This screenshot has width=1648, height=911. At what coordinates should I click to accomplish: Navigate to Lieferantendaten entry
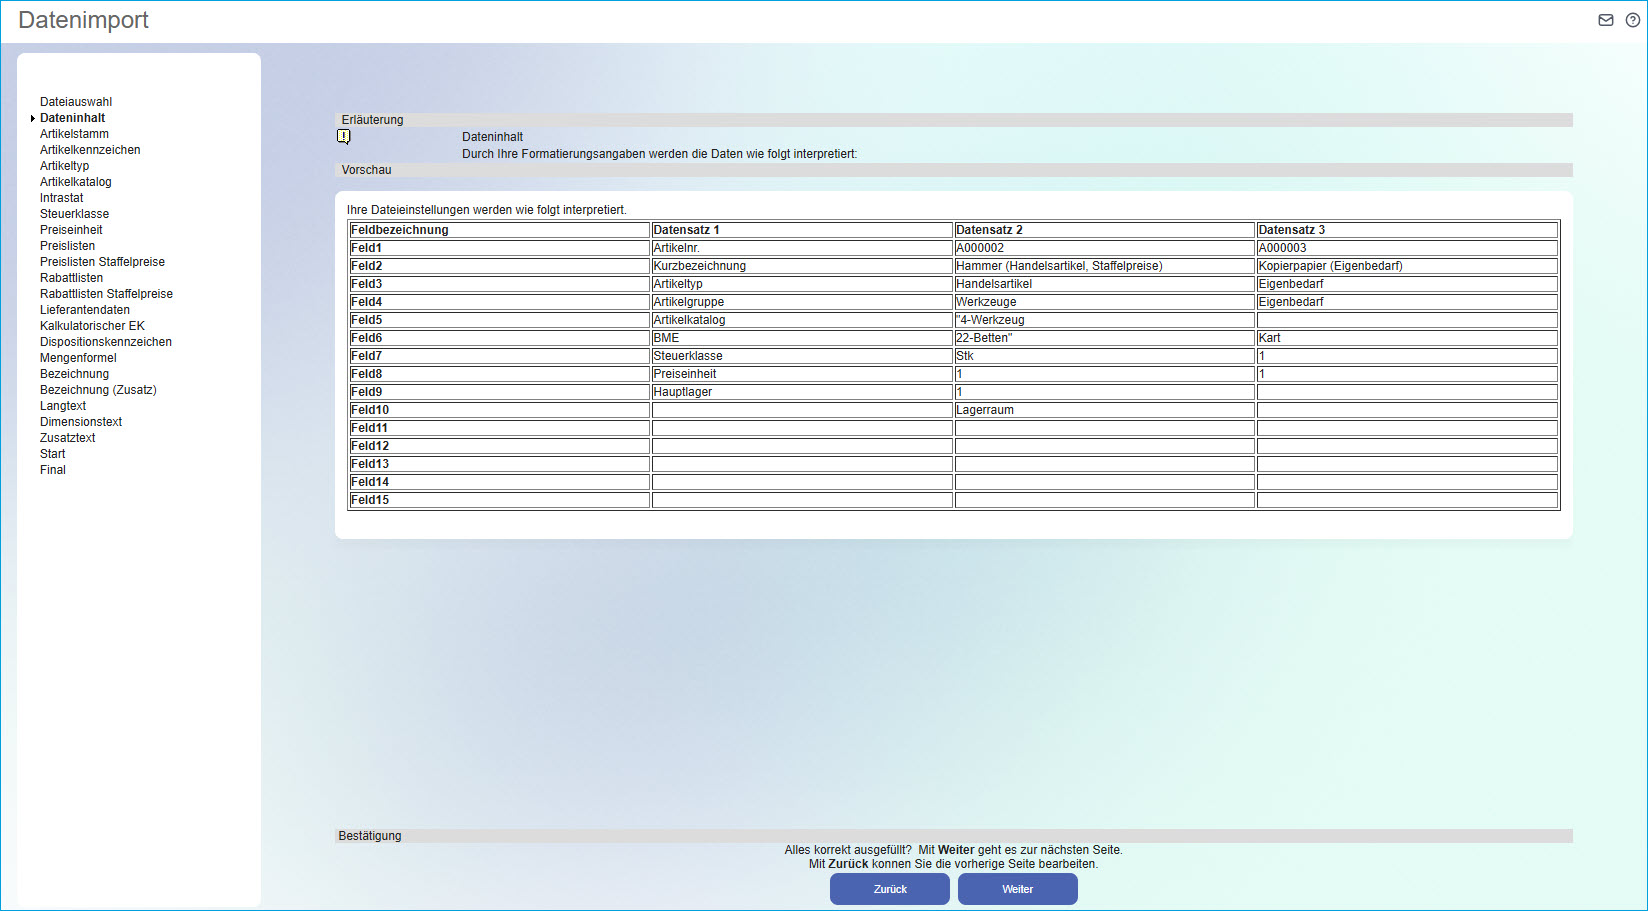pyautogui.click(x=85, y=310)
